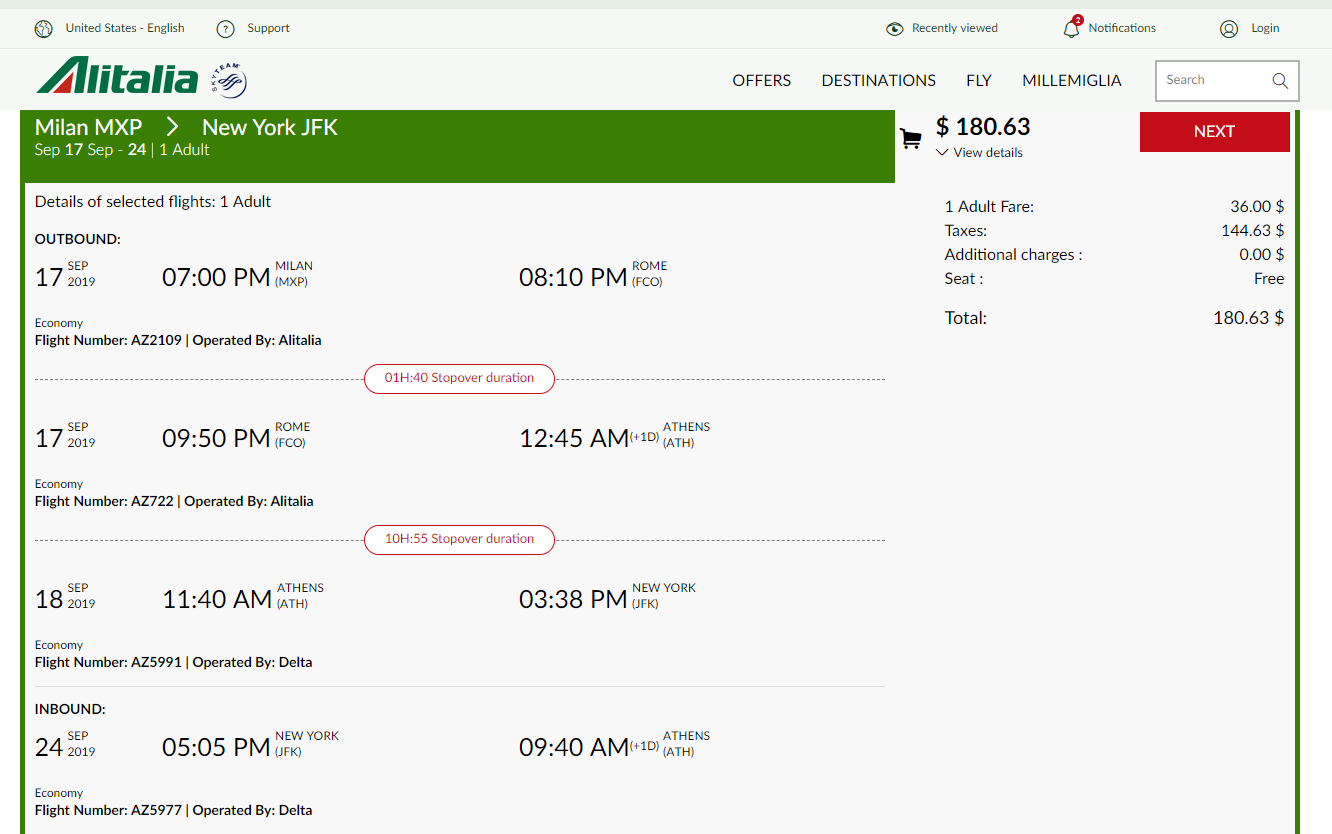Image resolution: width=1332 pixels, height=834 pixels.
Task: Click the search magnifier icon
Action: (1280, 81)
